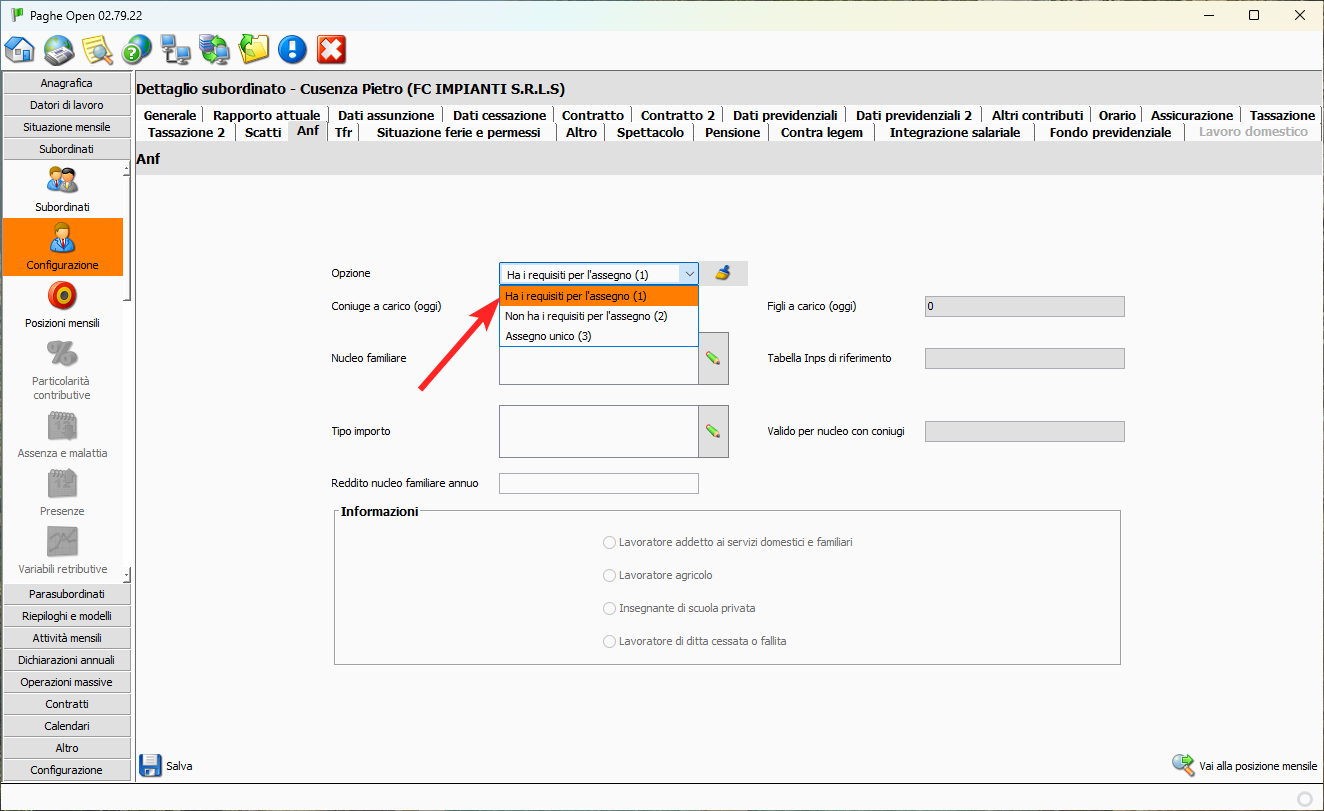Click edit pencil icon next to Nucleo familiare

click(x=713, y=358)
